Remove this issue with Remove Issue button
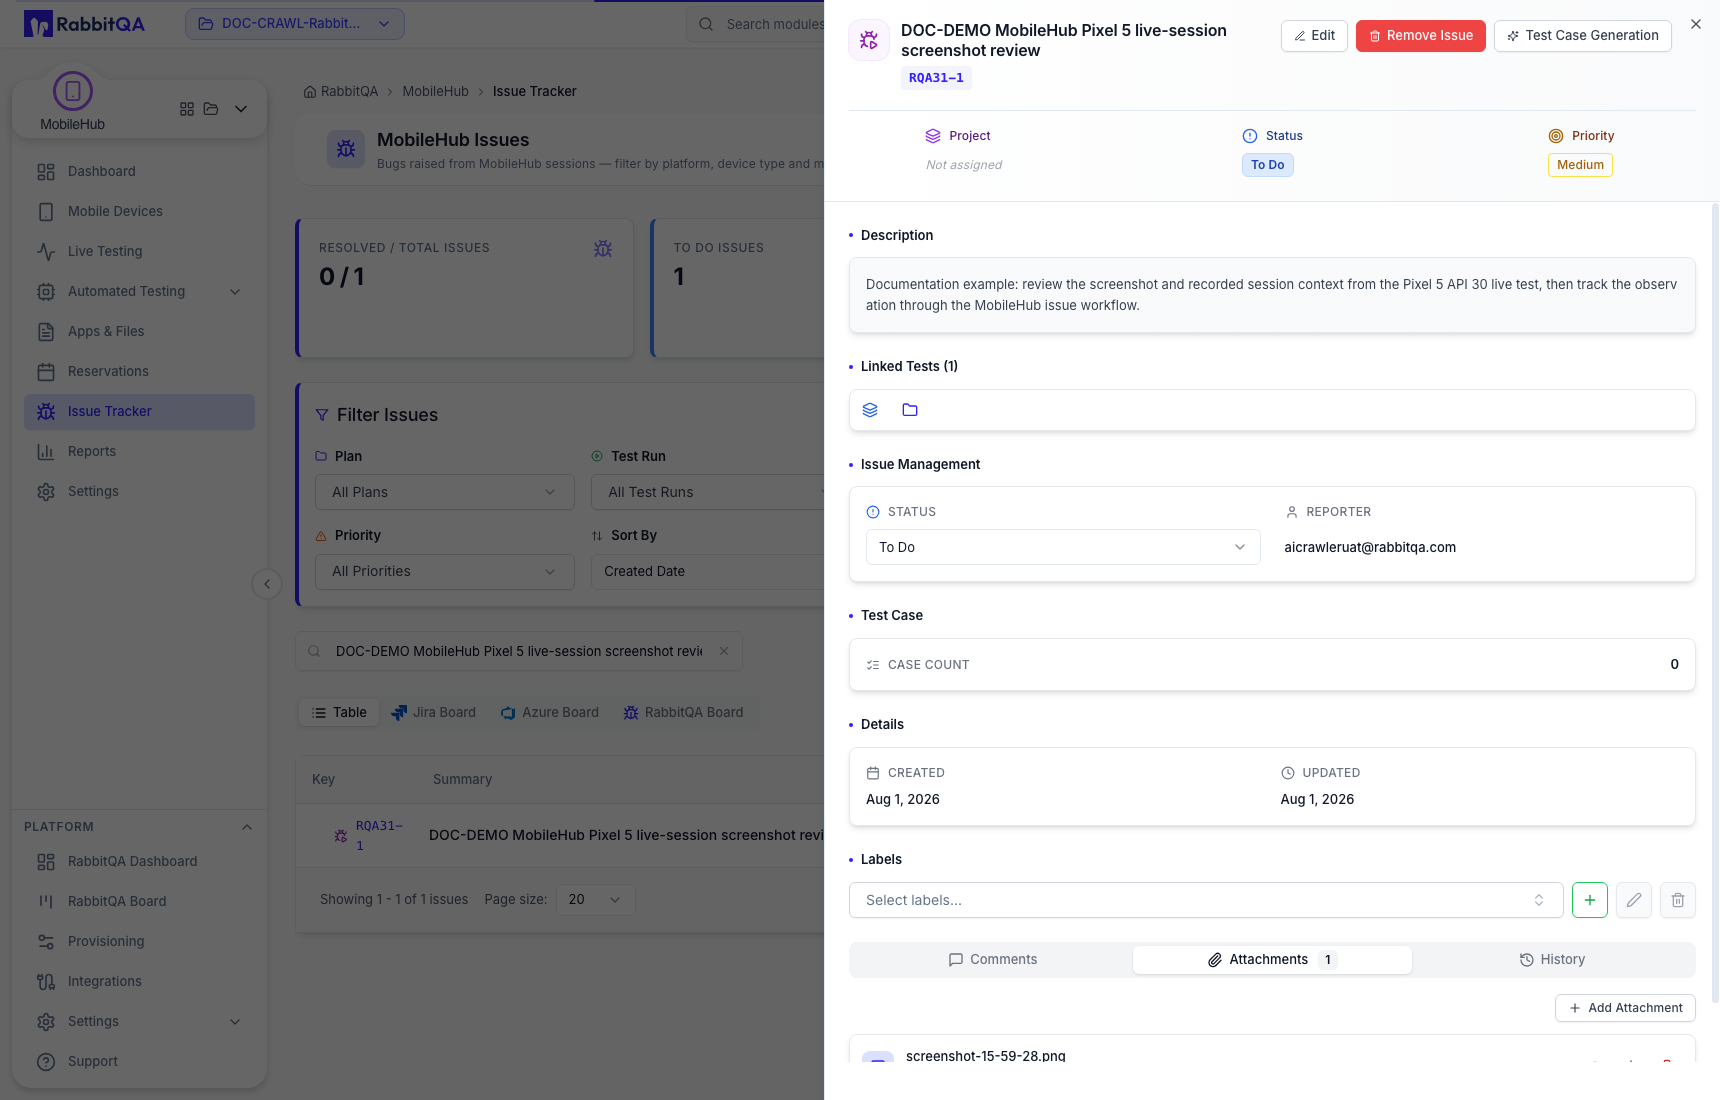Screen dimensions: 1720x1100 [1420, 36]
